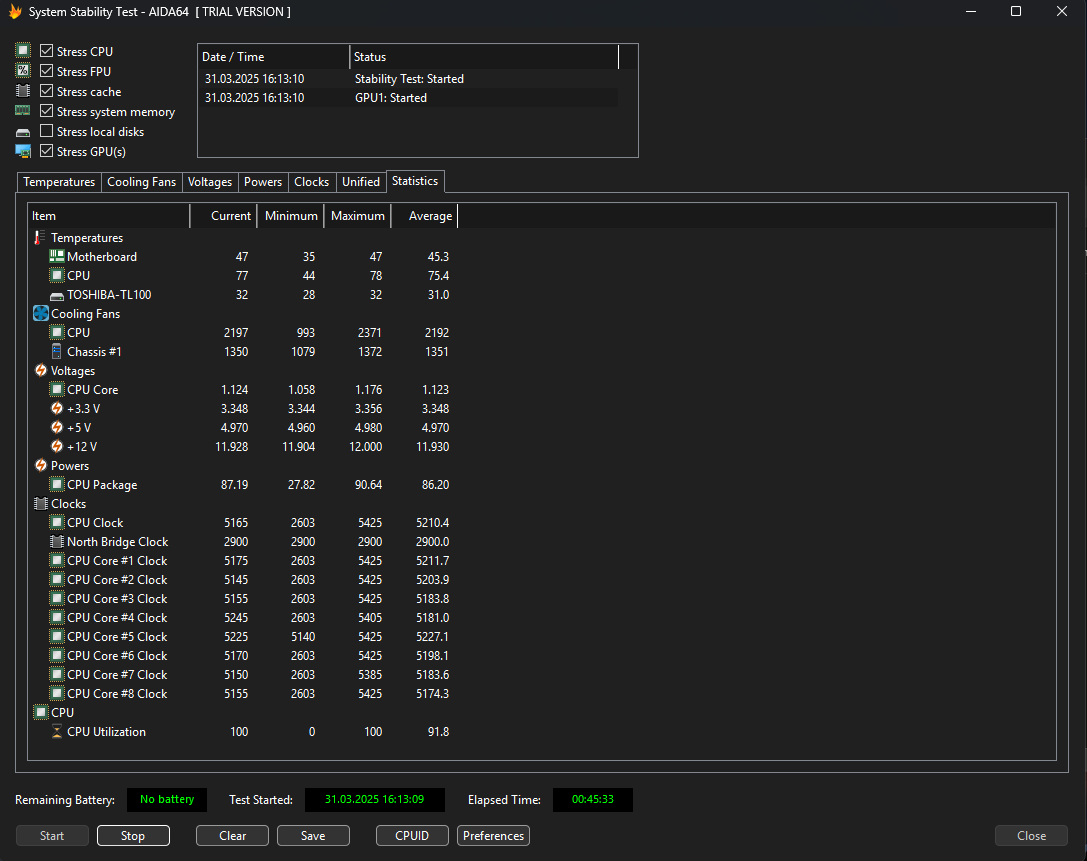Click the Stress local disks drive icon

(x=23, y=132)
